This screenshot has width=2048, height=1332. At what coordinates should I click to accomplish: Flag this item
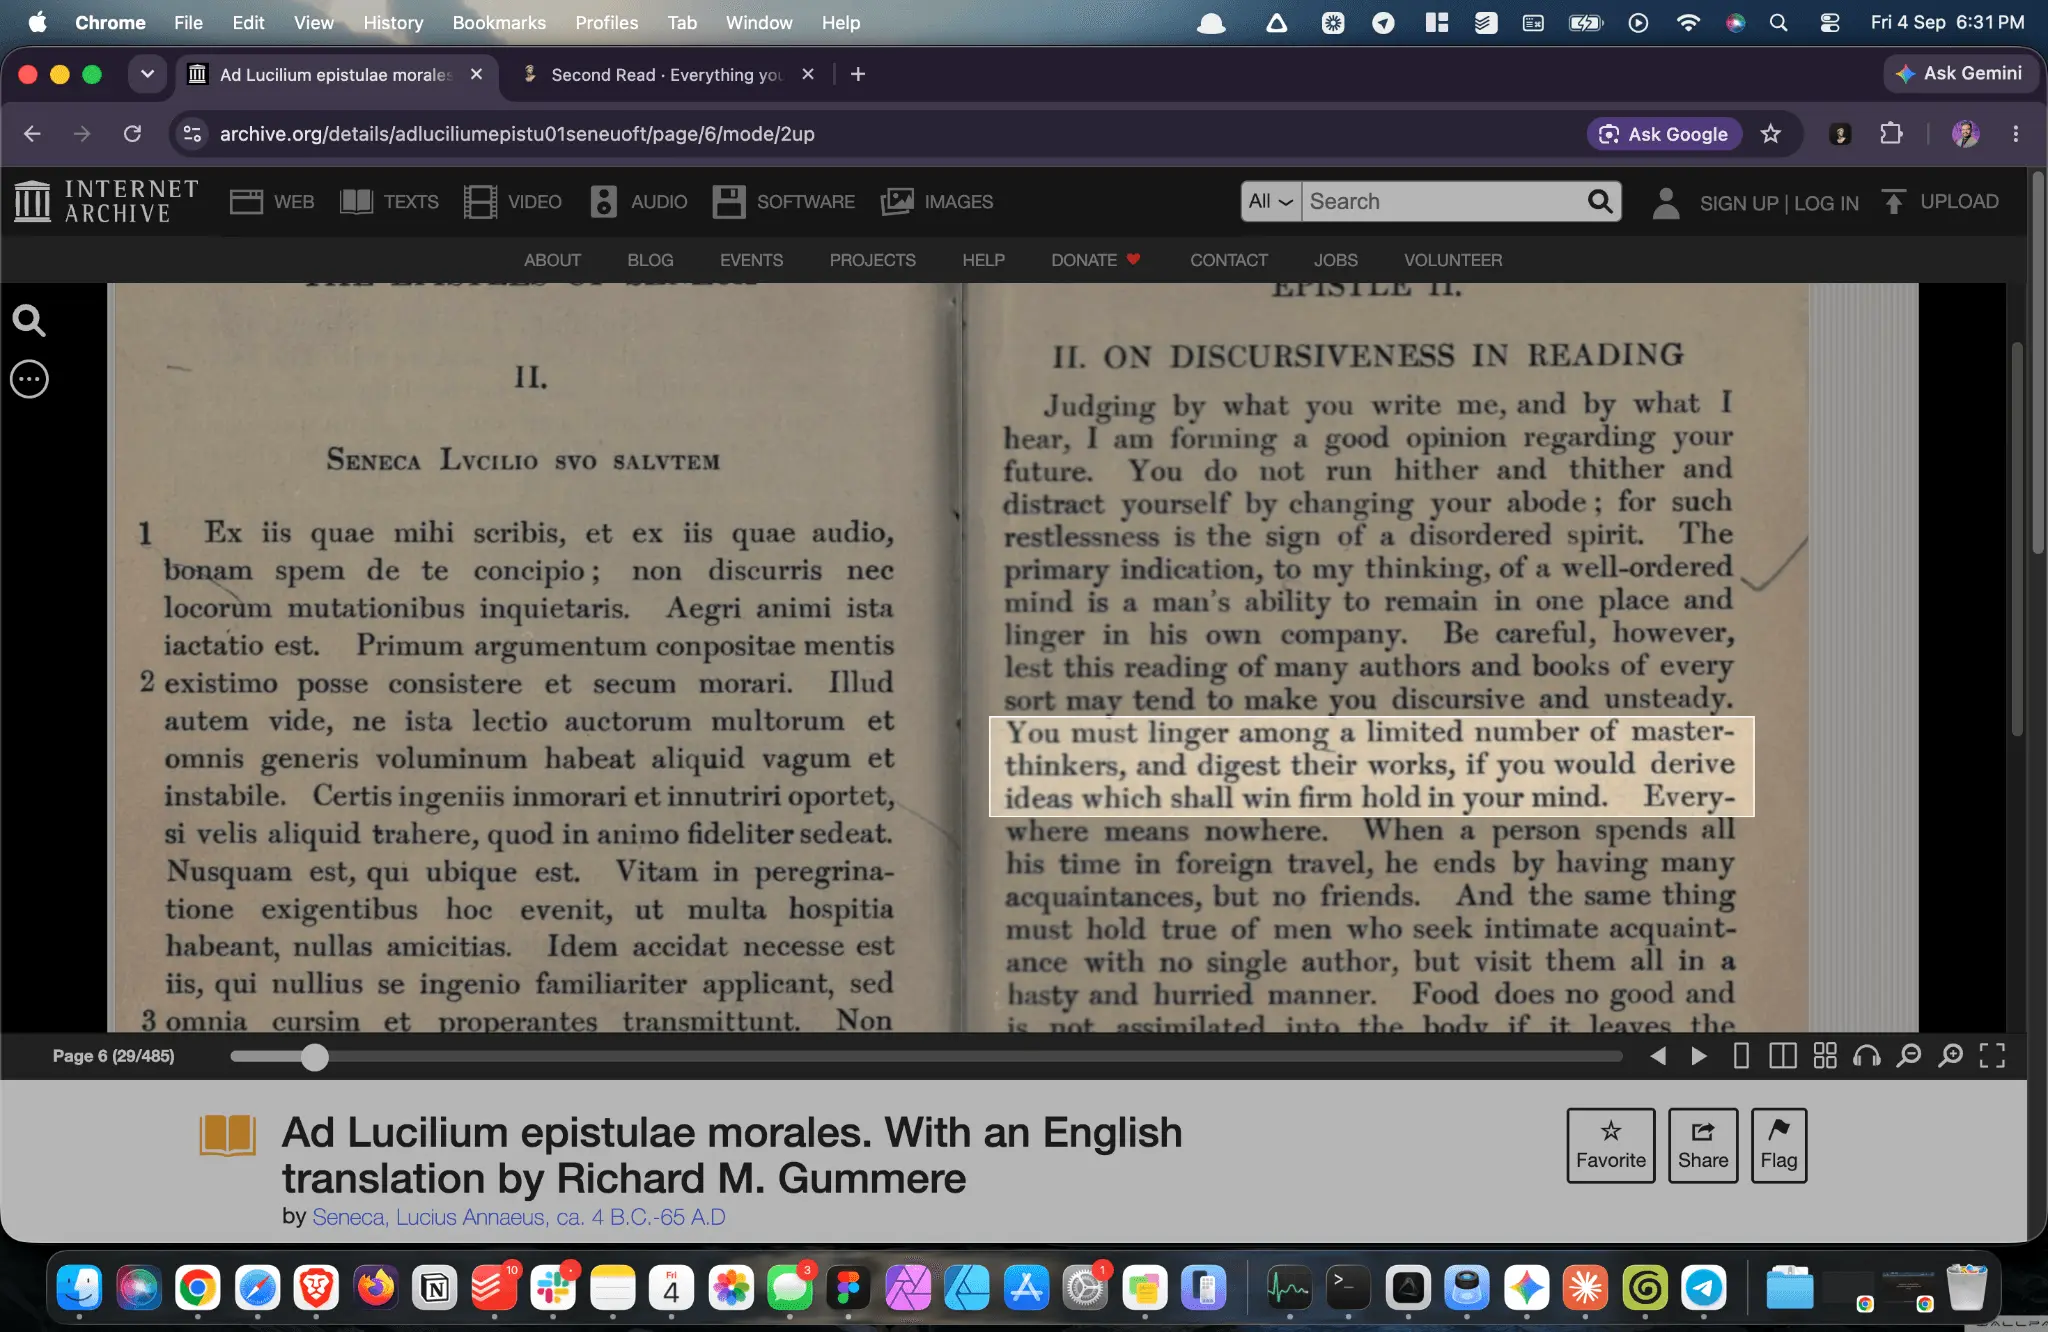[1779, 1146]
